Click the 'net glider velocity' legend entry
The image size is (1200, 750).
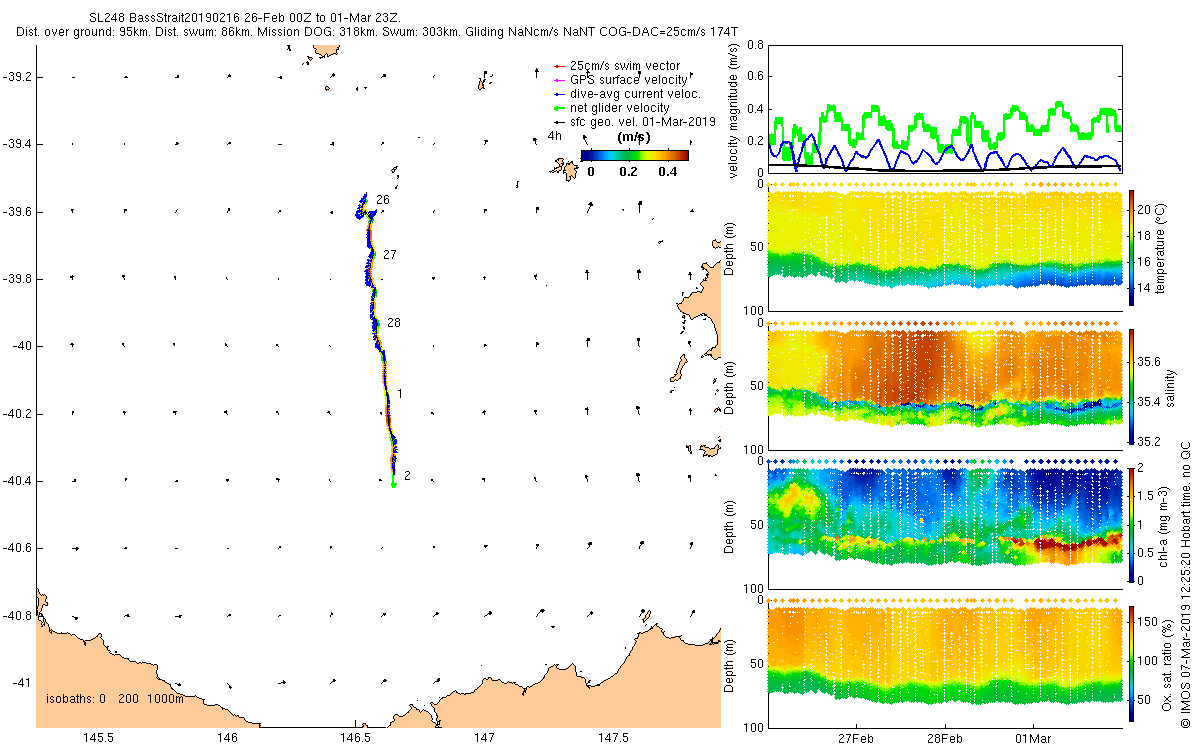pos(611,107)
